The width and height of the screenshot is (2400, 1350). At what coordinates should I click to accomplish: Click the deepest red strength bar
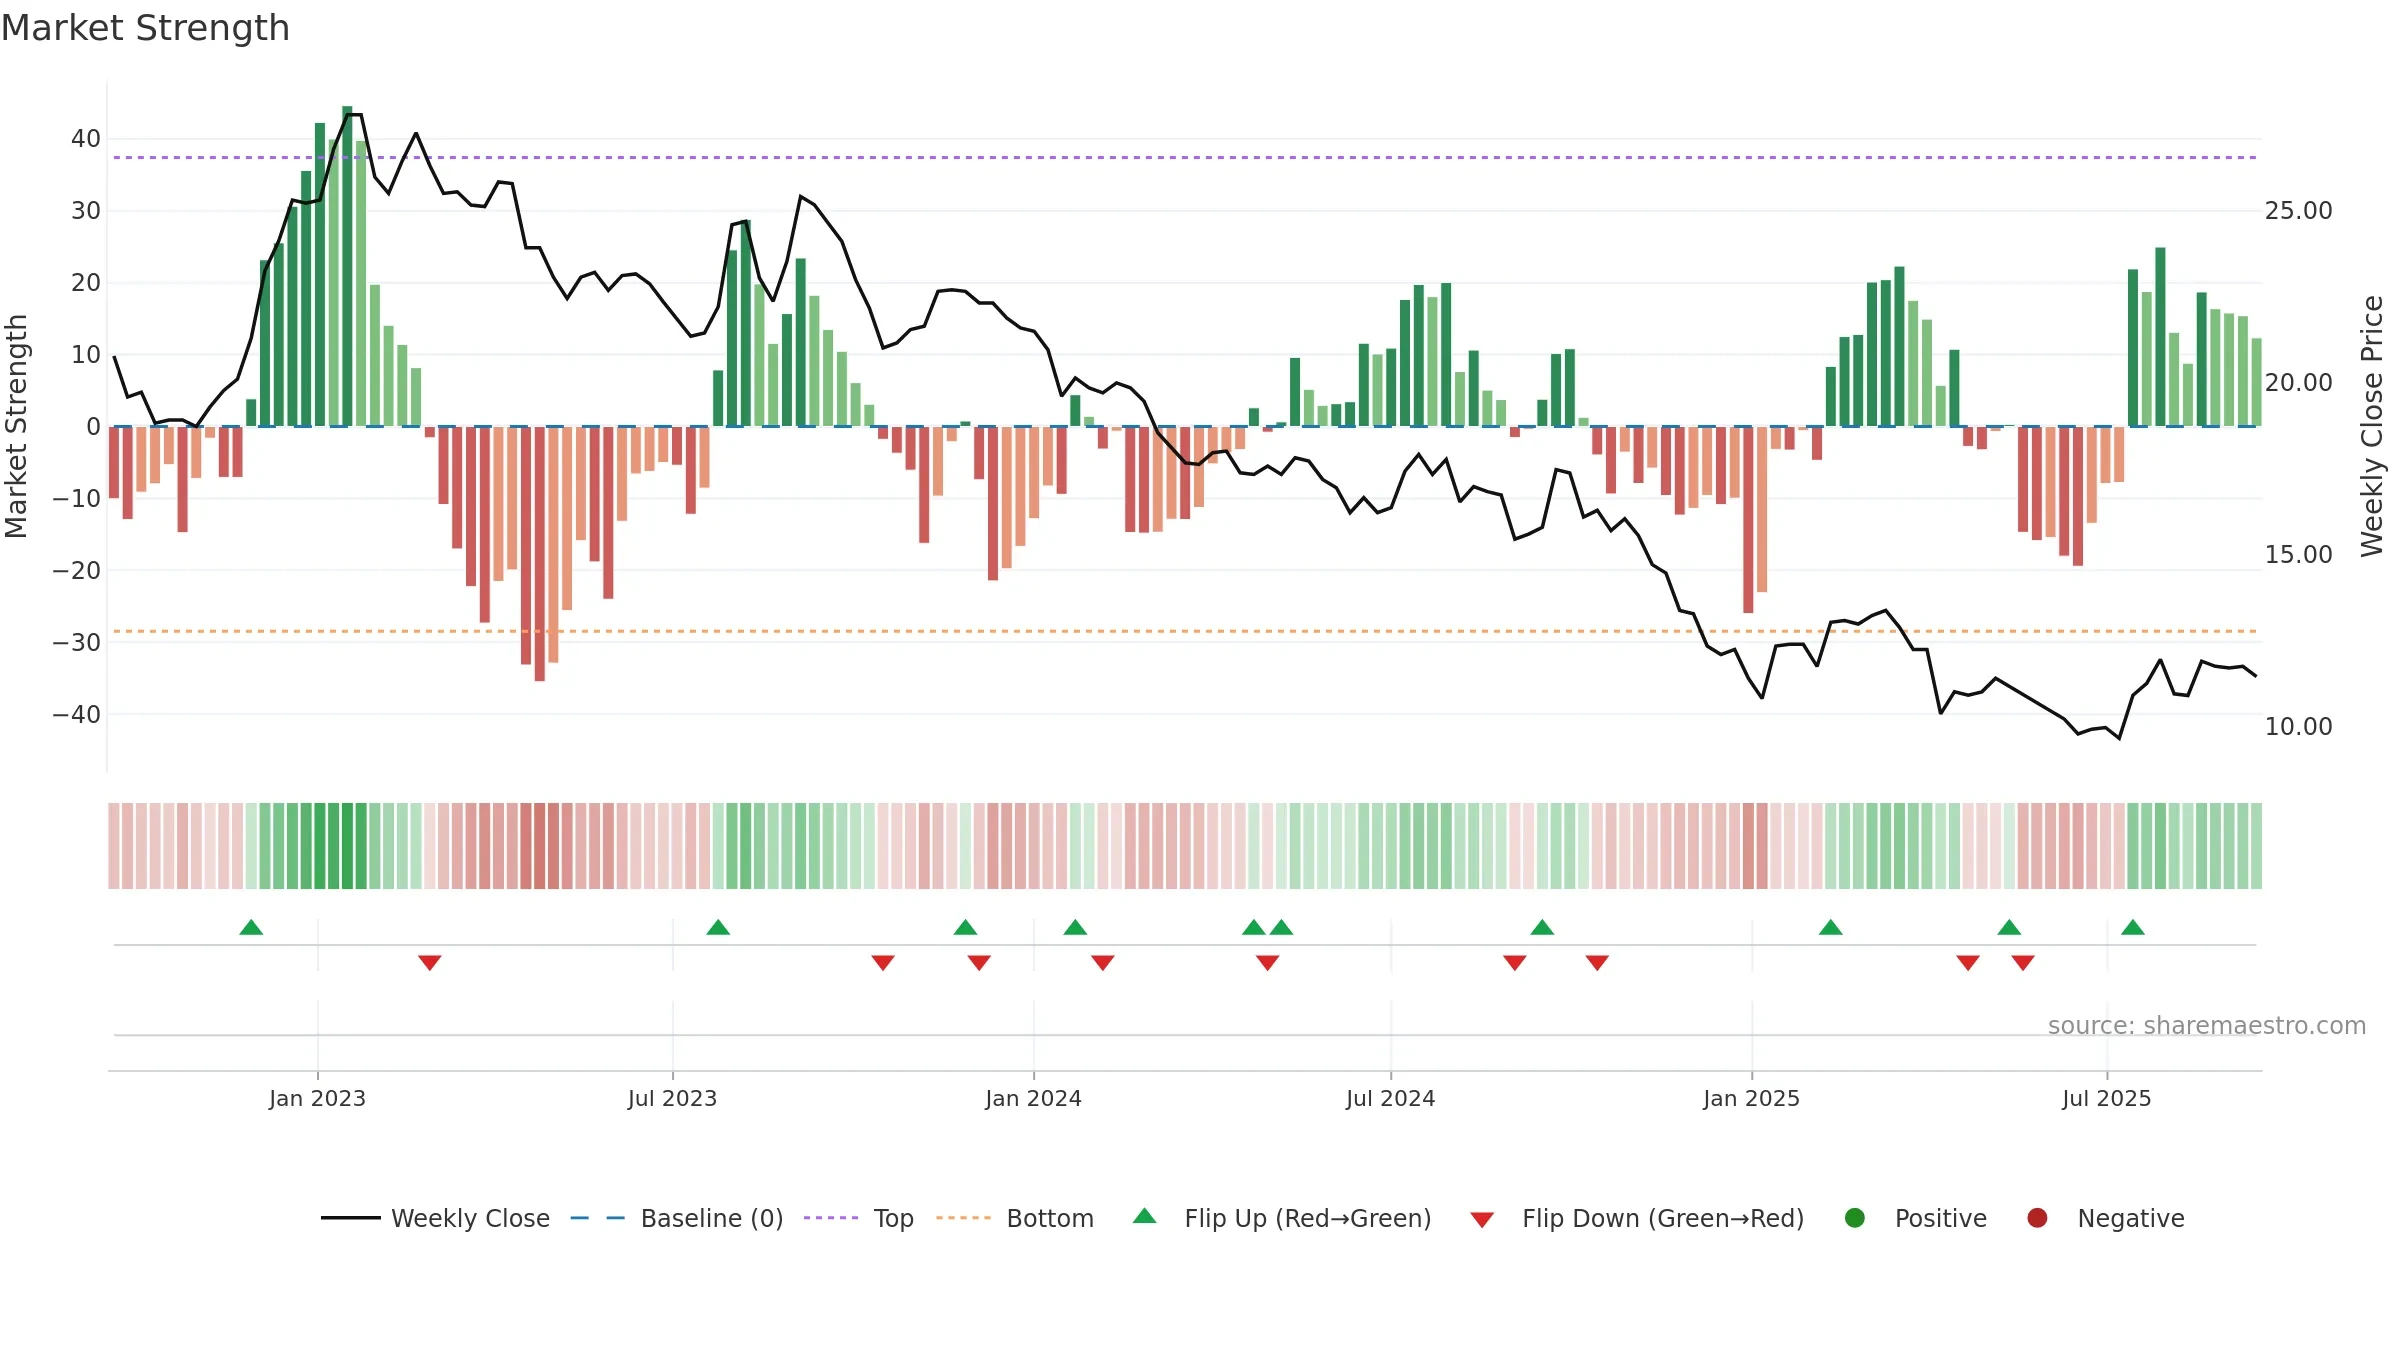pos(540,554)
